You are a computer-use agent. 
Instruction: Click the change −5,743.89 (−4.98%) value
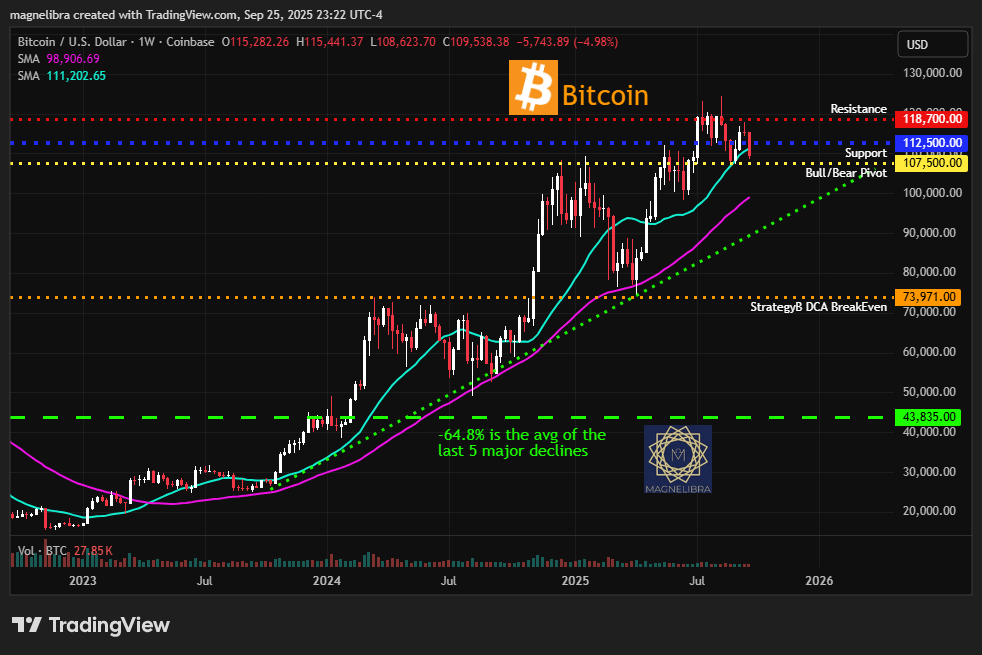pyautogui.click(x=567, y=42)
